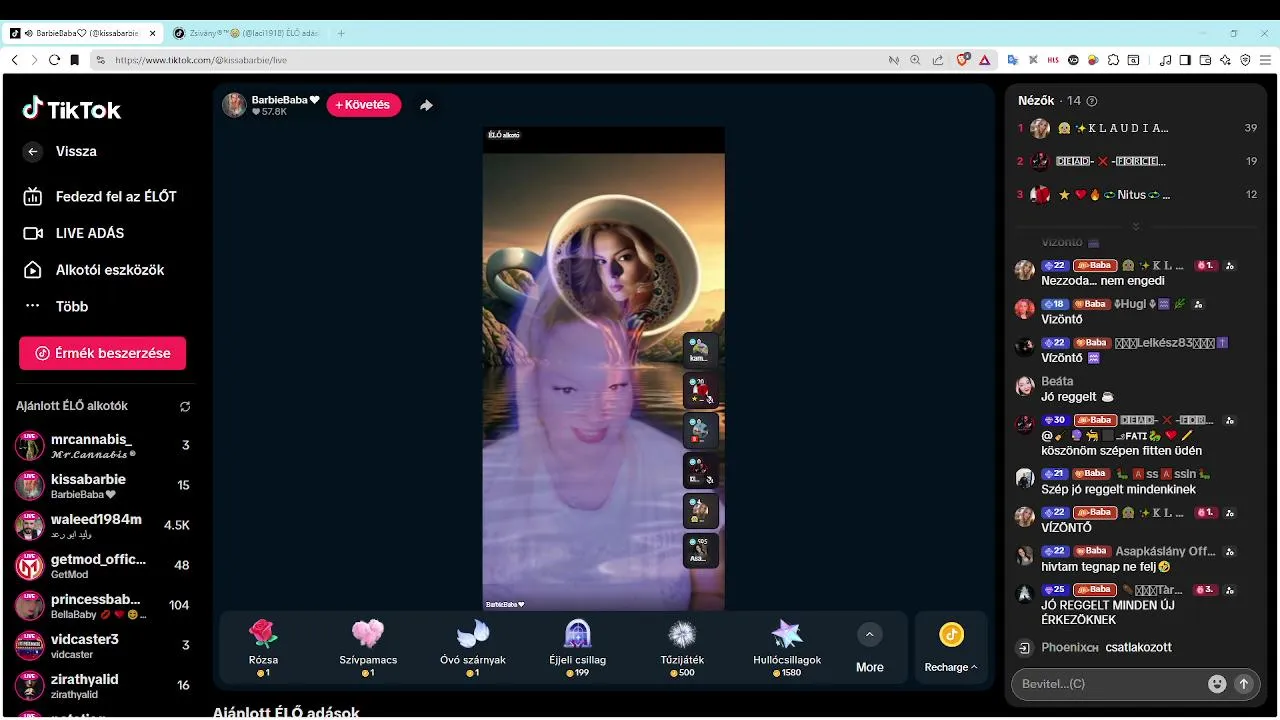Open the browser hamburger menu
Viewport: 1280px width, 720px height.
[1265, 60]
